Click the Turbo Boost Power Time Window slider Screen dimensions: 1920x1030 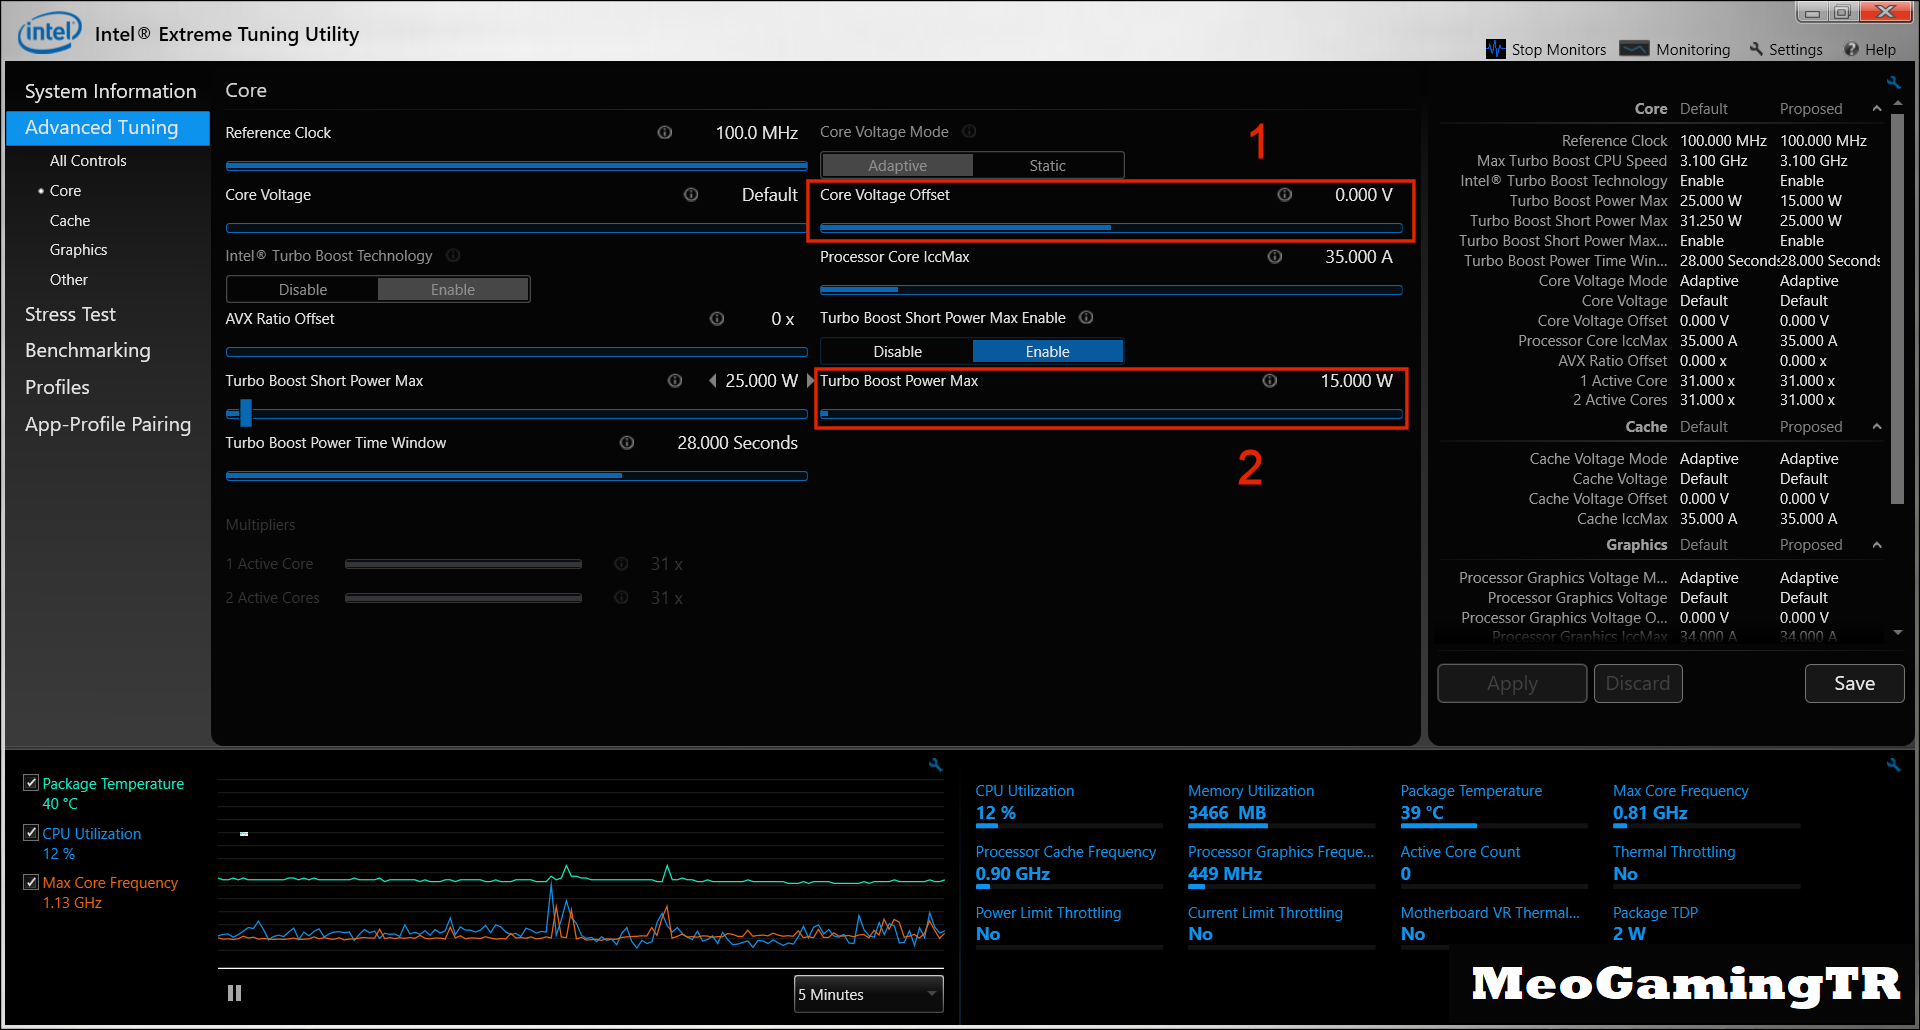click(516, 476)
